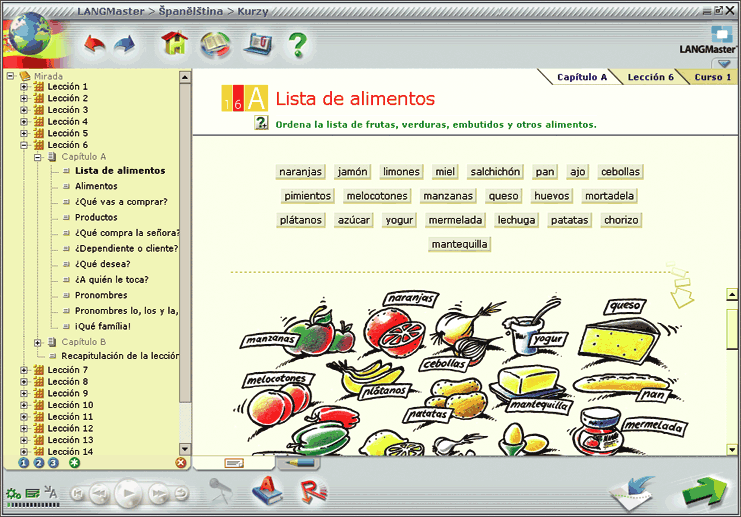Collapse the Lección 6 tree node

[24, 145]
